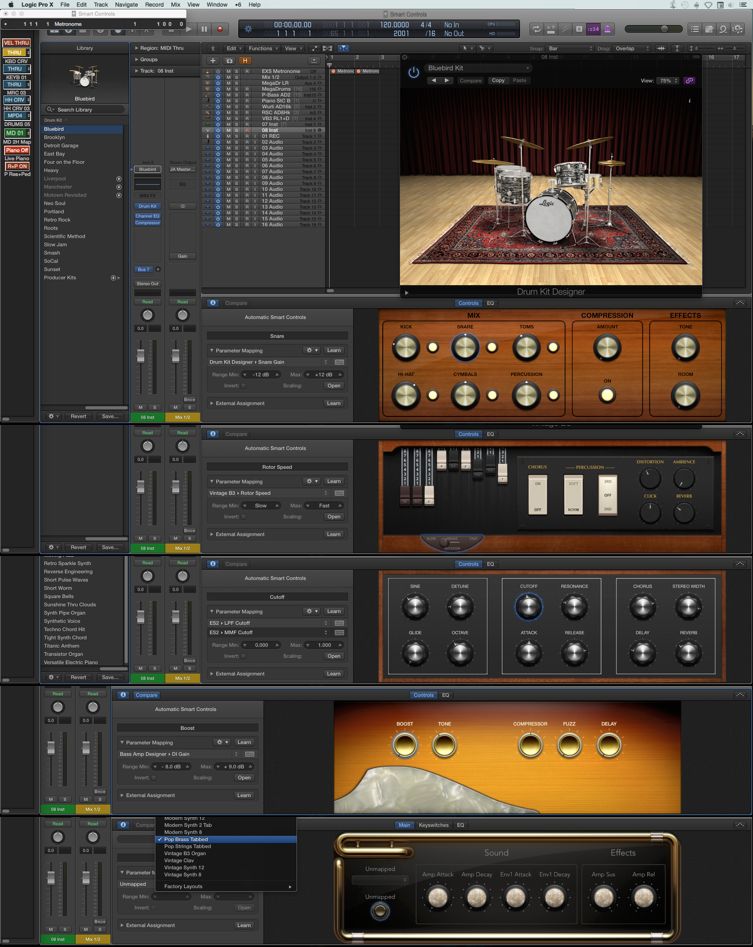753x947 pixels.
Task: Open the Loop Browser icon
Action: (x=723, y=28)
